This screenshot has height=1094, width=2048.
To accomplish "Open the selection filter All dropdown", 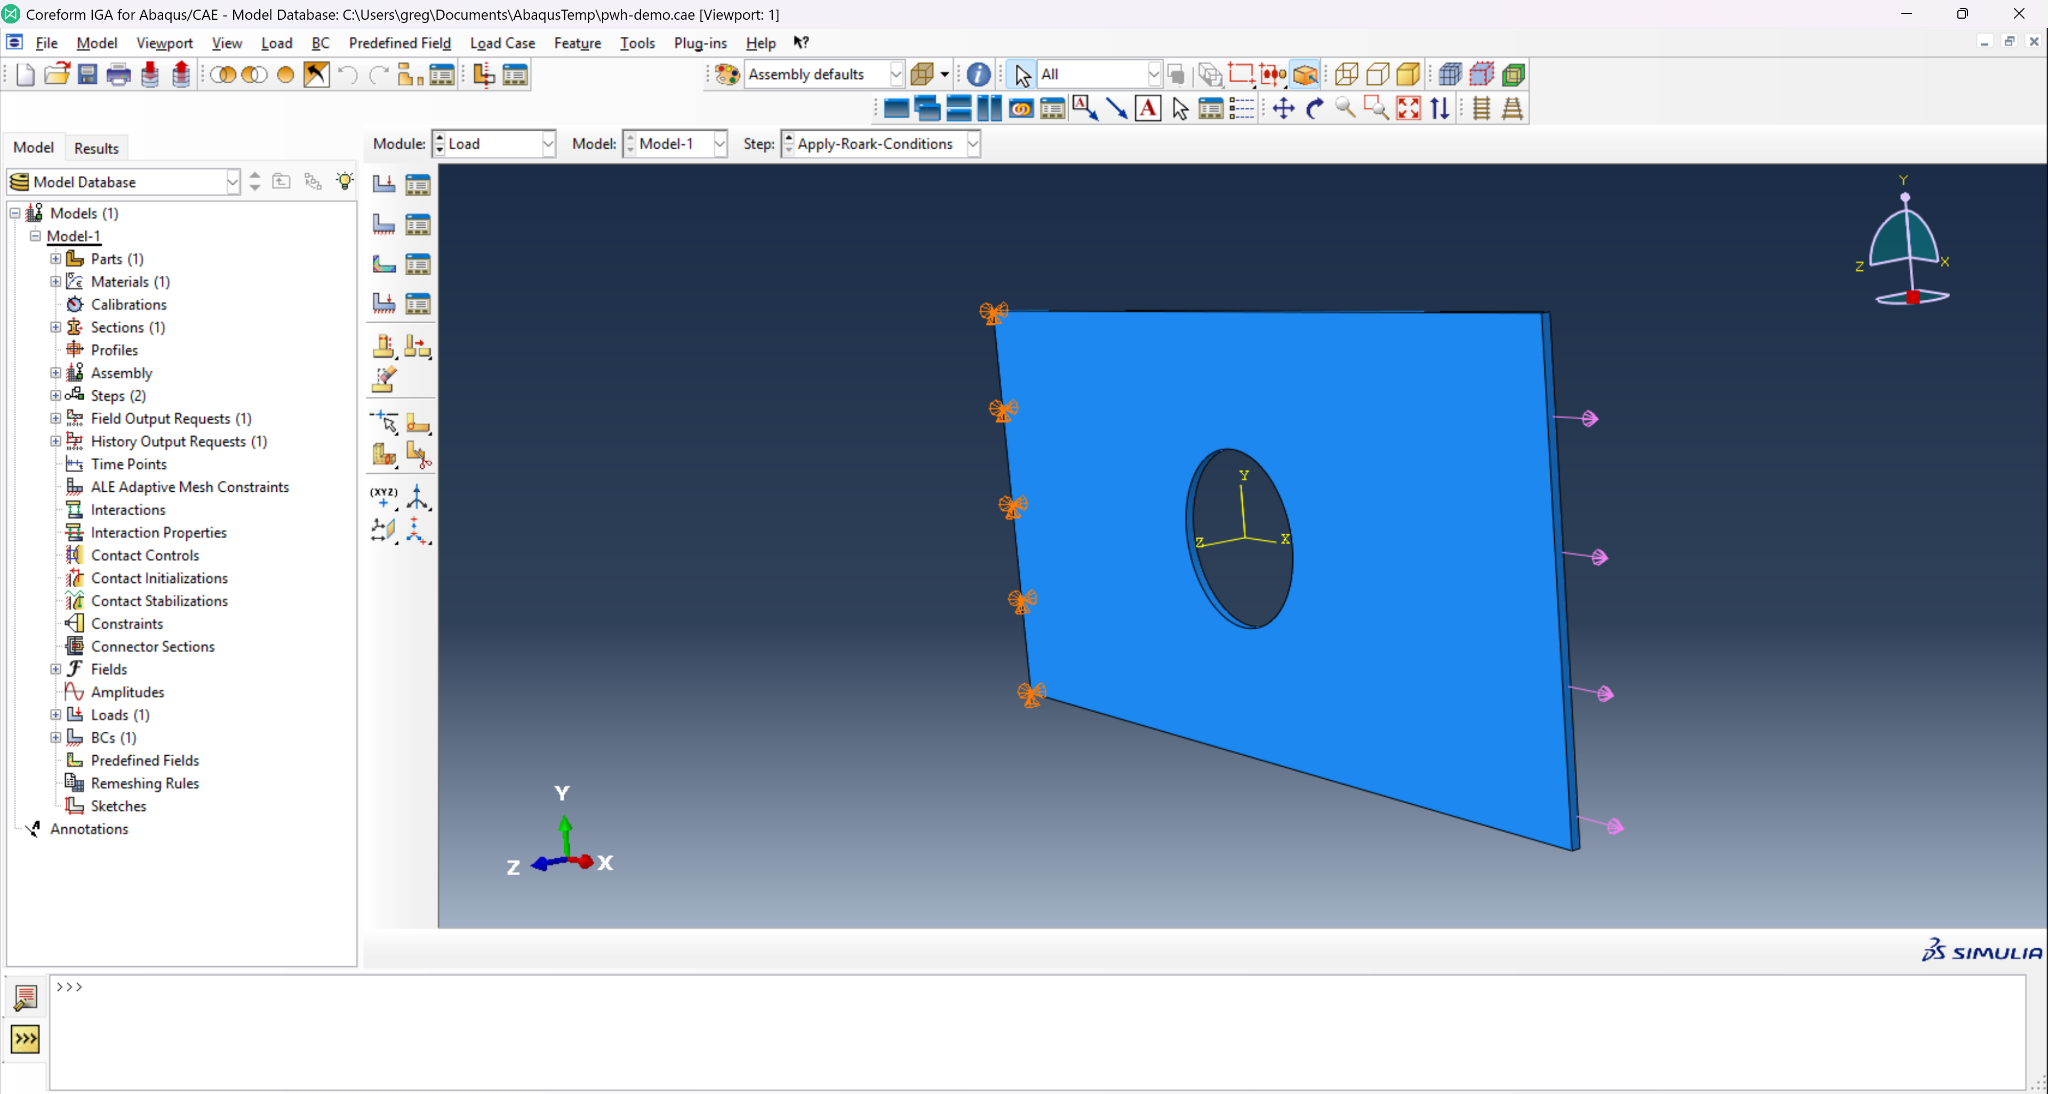I will coord(1099,75).
